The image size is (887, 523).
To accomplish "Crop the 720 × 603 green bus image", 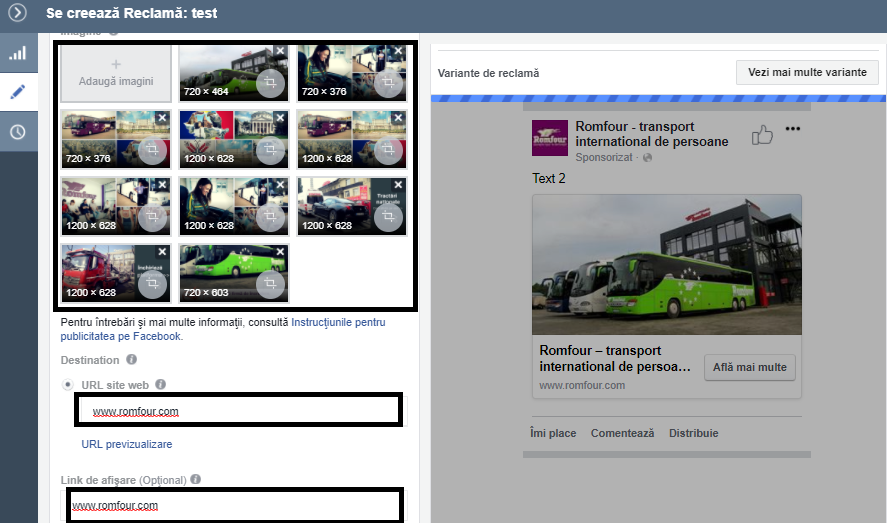I will (270, 285).
